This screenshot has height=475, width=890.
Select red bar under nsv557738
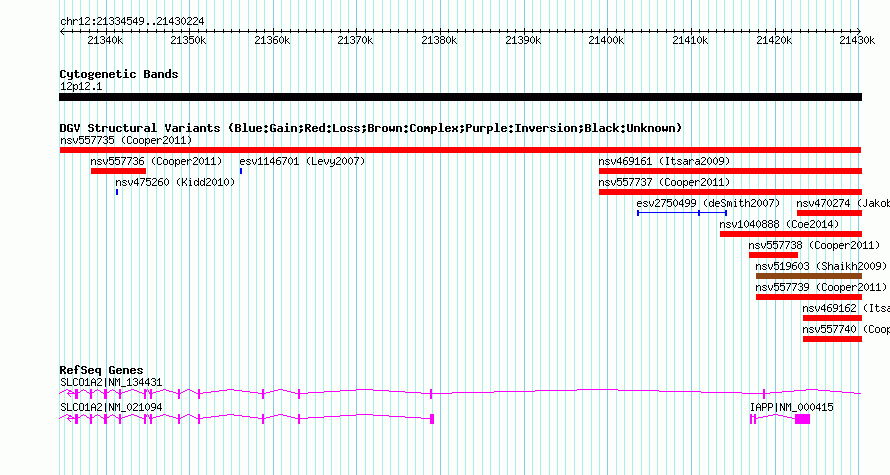point(773,255)
